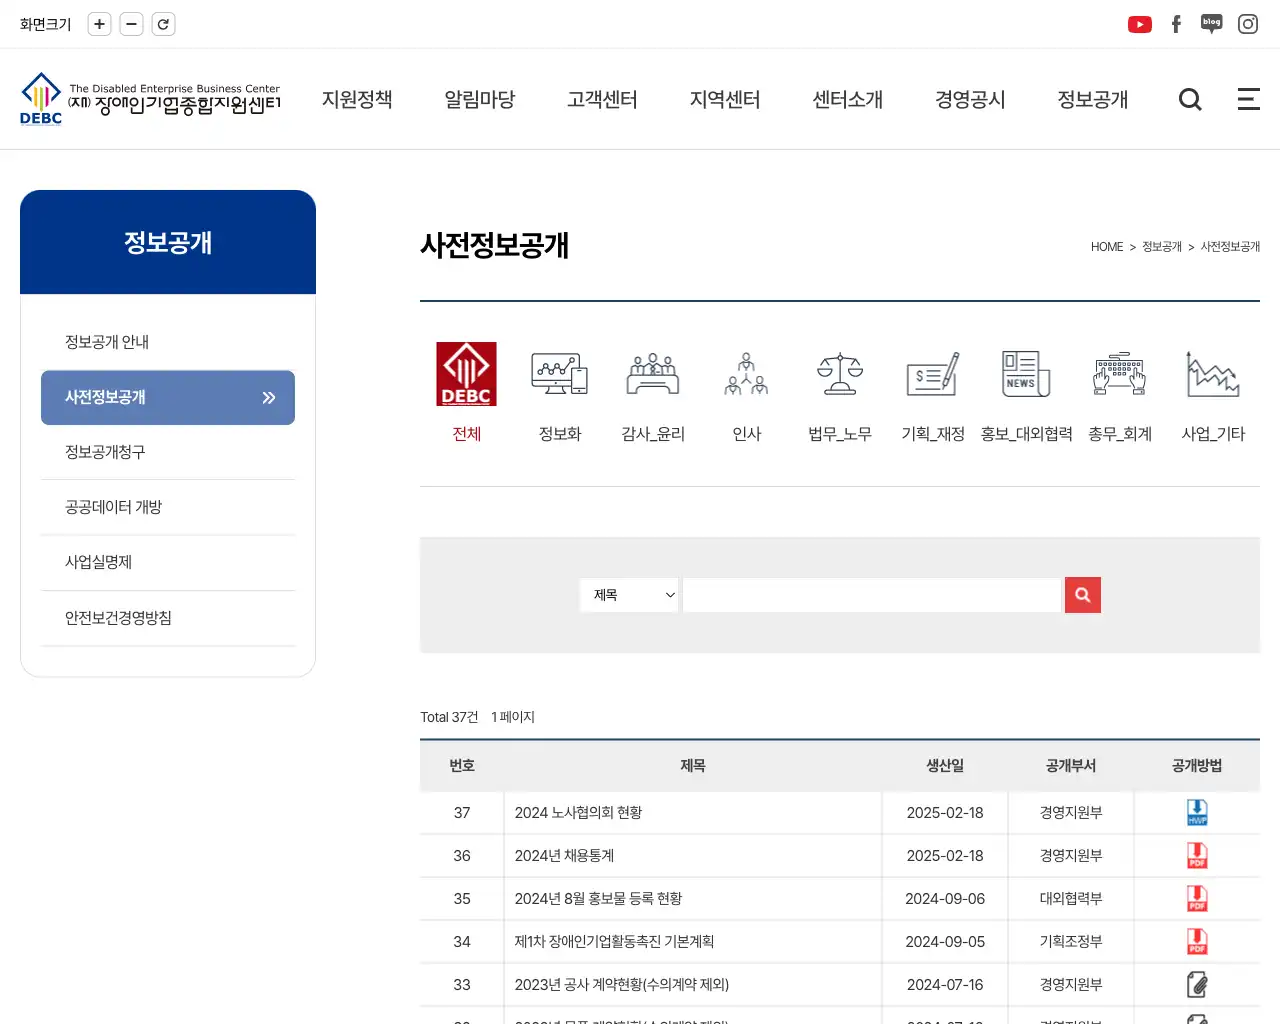Open the blog icon

pos(1212,24)
